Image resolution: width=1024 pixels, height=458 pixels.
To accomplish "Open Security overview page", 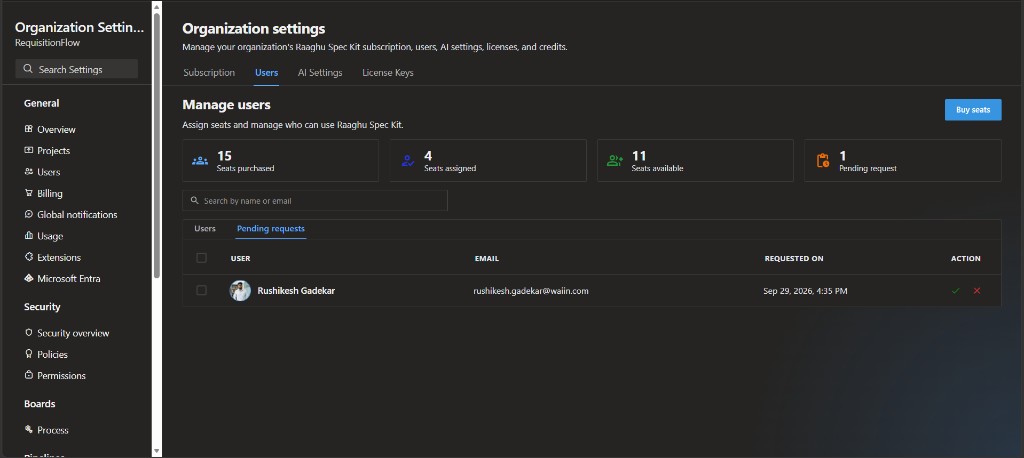I will (x=73, y=333).
